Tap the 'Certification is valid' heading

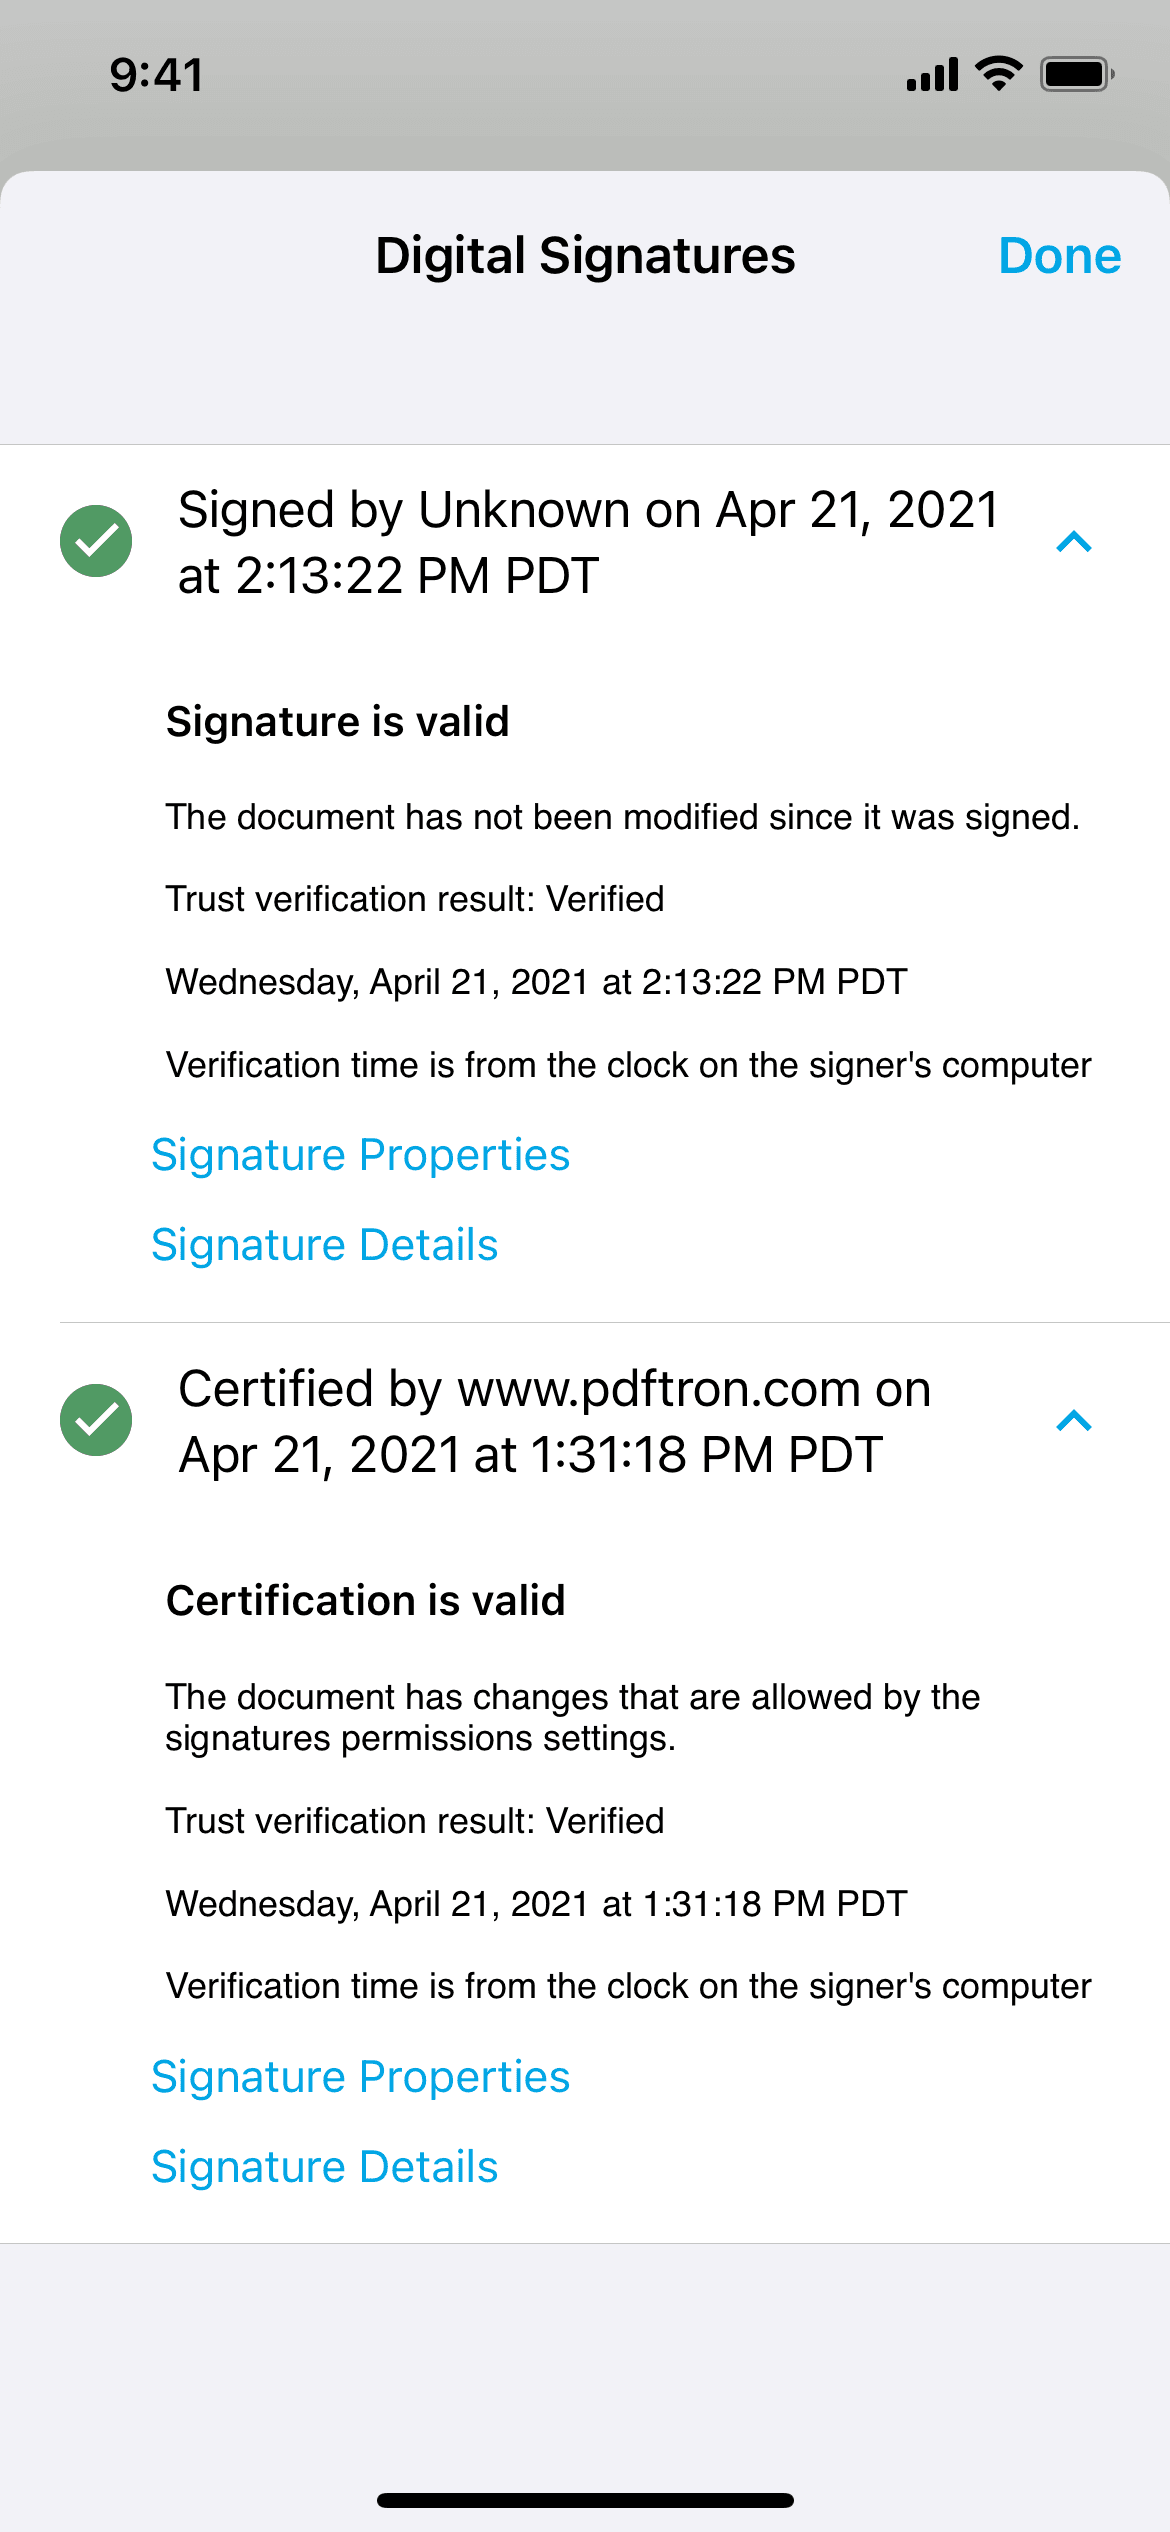pyautogui.click(x=366, y=1600)
